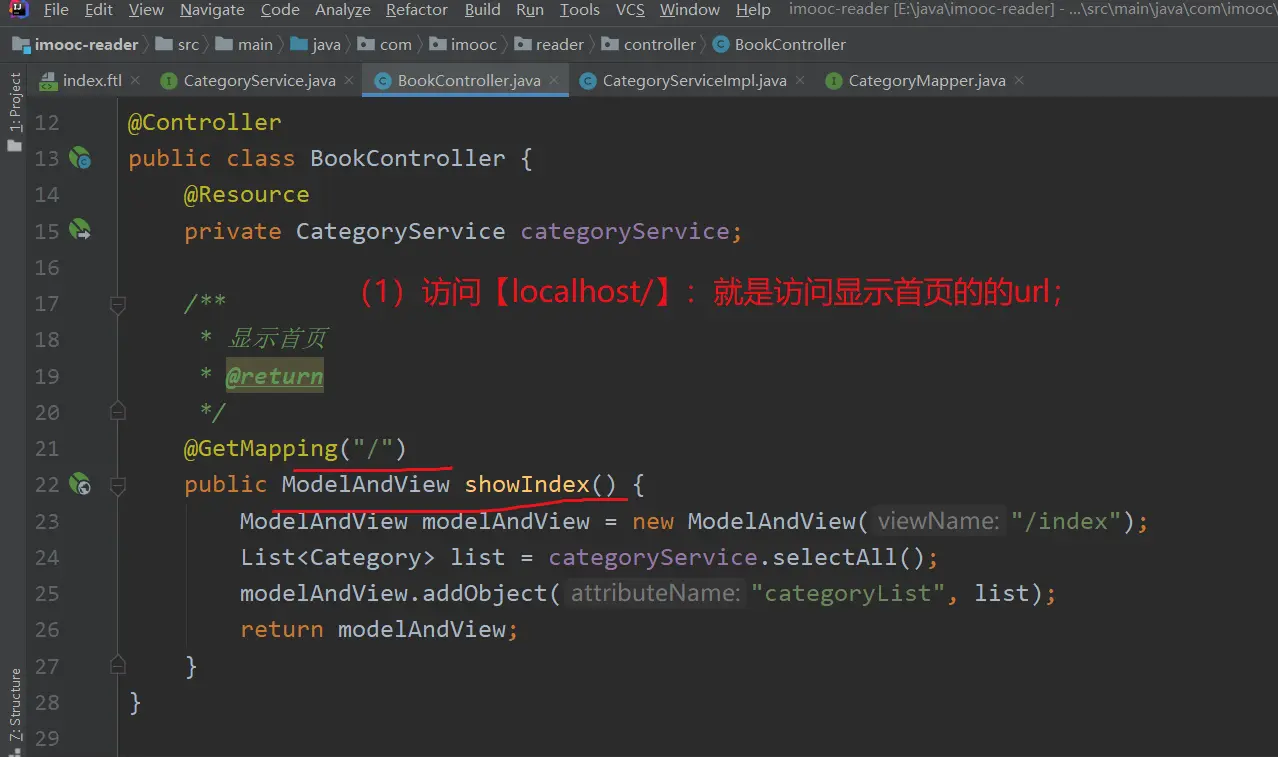1278x757 pixels.
Task: Open the Structure tool window sidebar button
Action: pos(14,705)
